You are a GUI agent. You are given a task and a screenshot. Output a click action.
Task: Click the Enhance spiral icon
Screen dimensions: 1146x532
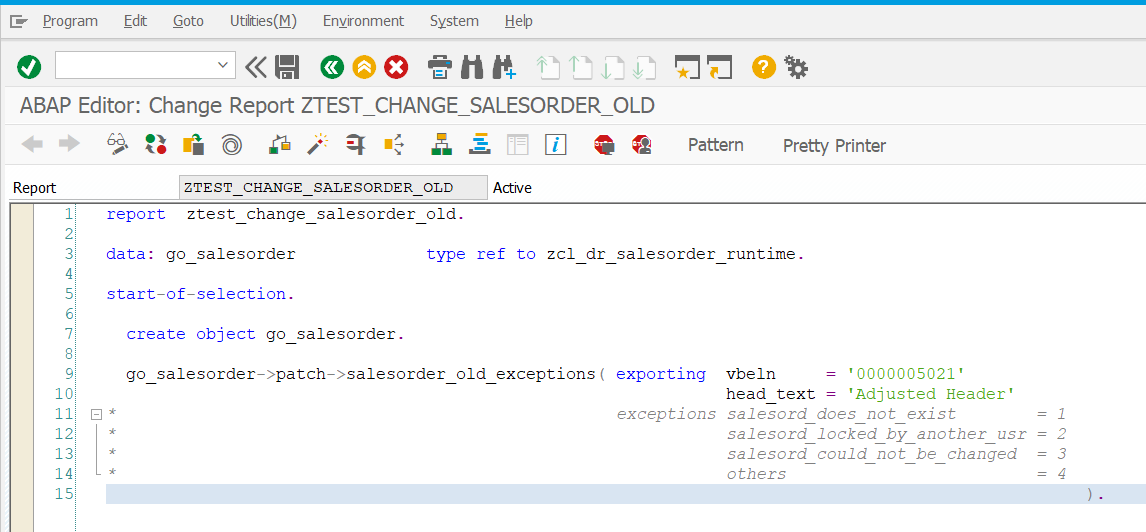(232, 145)
